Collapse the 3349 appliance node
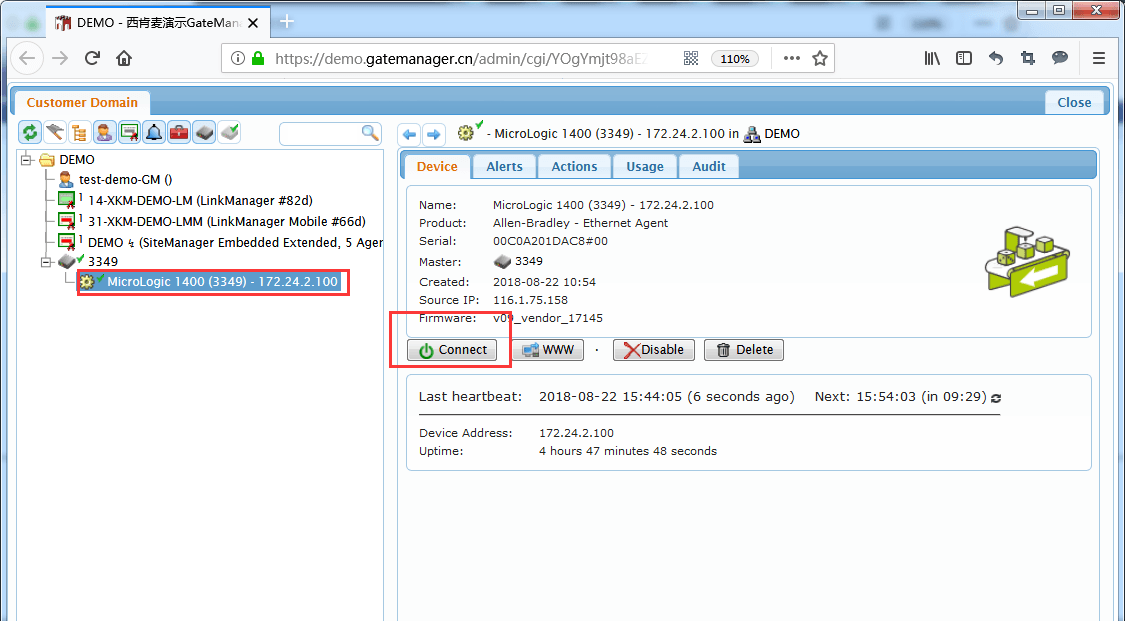The width and height of the screenshot is (1125, 621). pyautogui.click(x=47, y=262)
